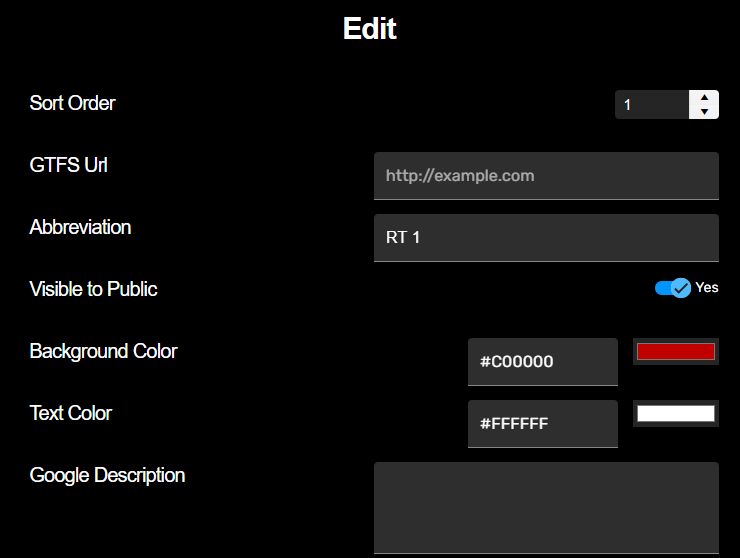Focus the GTFS Url input box
The width and height of the screenshot is (740, 558).
pos(546,176)
